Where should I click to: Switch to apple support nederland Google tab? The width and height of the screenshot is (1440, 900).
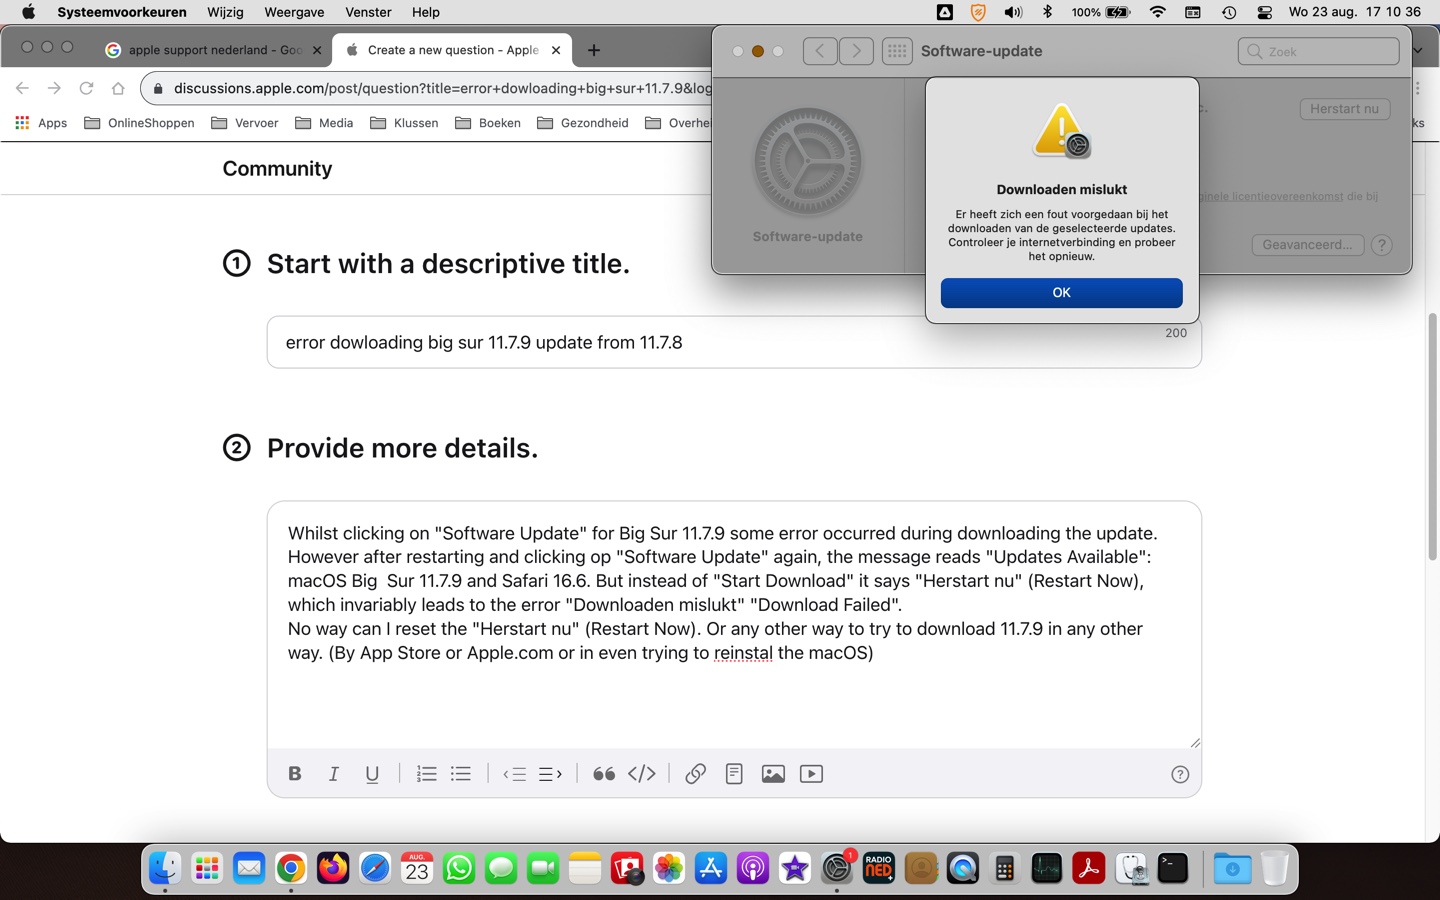215,50
